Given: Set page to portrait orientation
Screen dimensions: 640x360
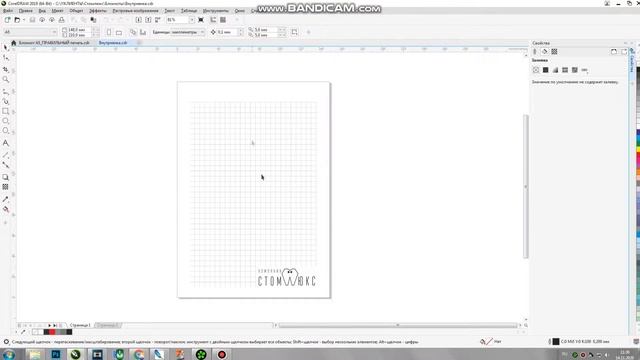Looking at the screenshot, I should (x=109, y=32).
